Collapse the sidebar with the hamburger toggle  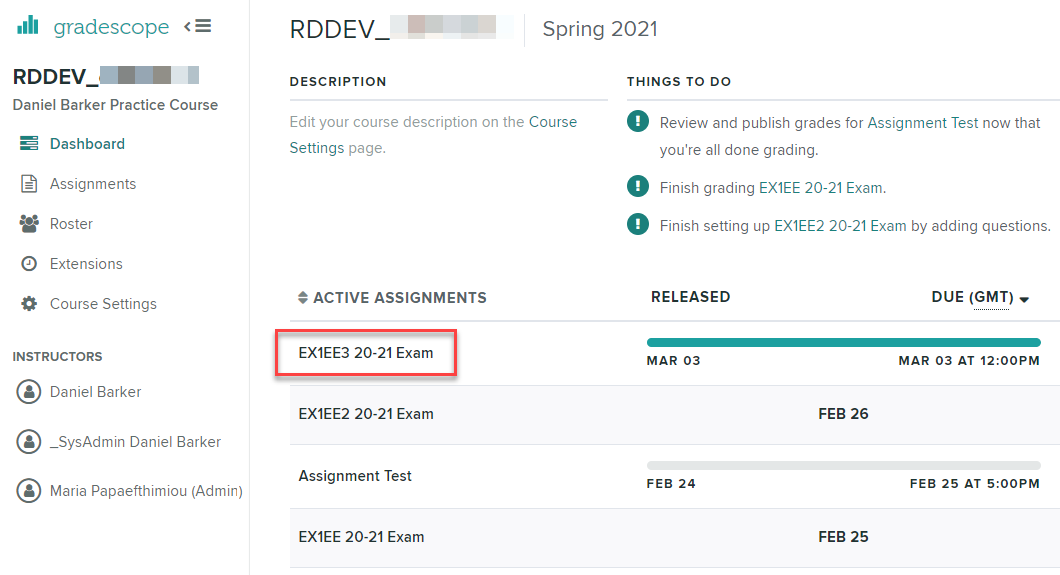(x=198, y=26)
